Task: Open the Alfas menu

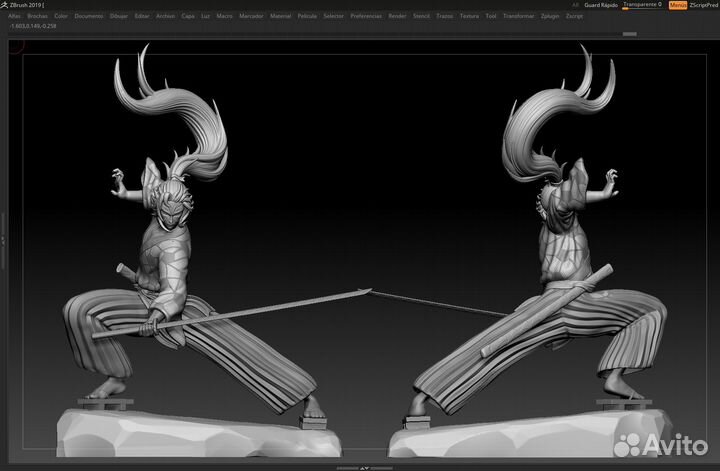Action: click(x=14, y=17)
